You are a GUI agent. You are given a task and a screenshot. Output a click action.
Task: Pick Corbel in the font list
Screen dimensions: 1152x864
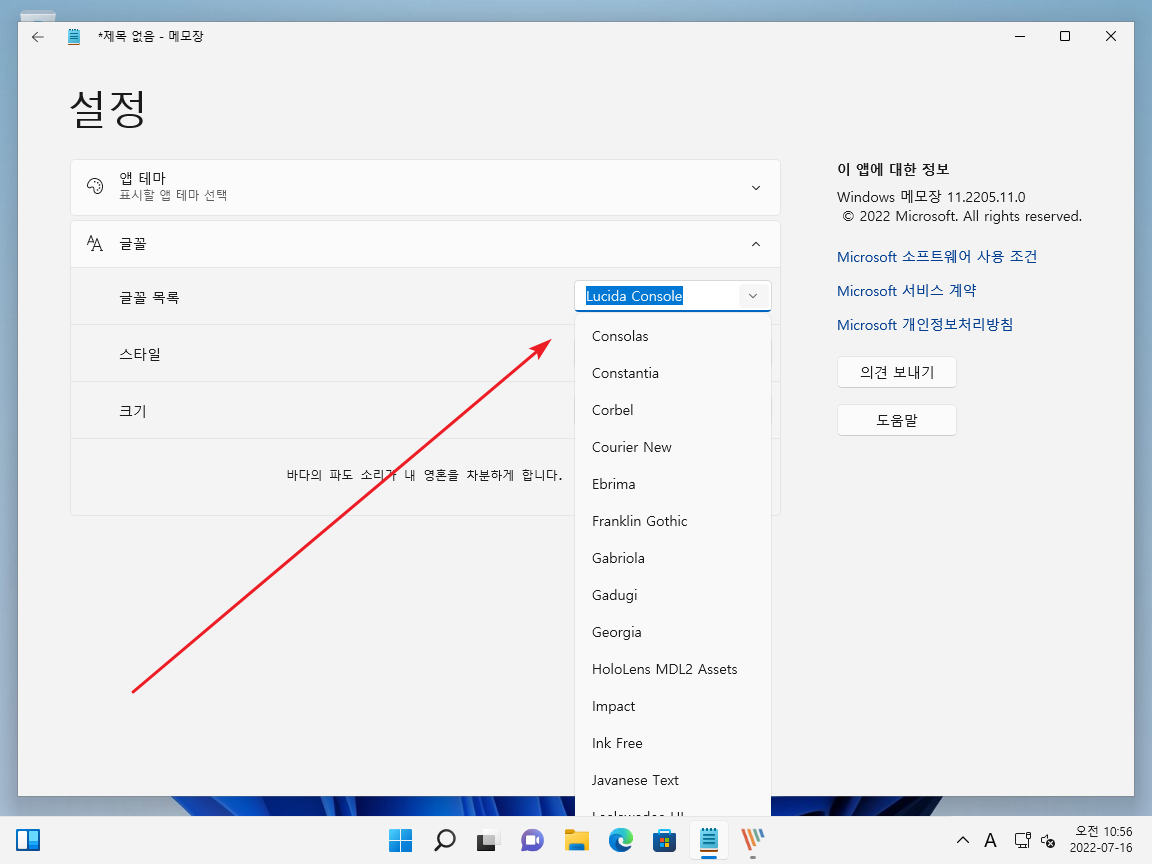(x=673, y=410)
